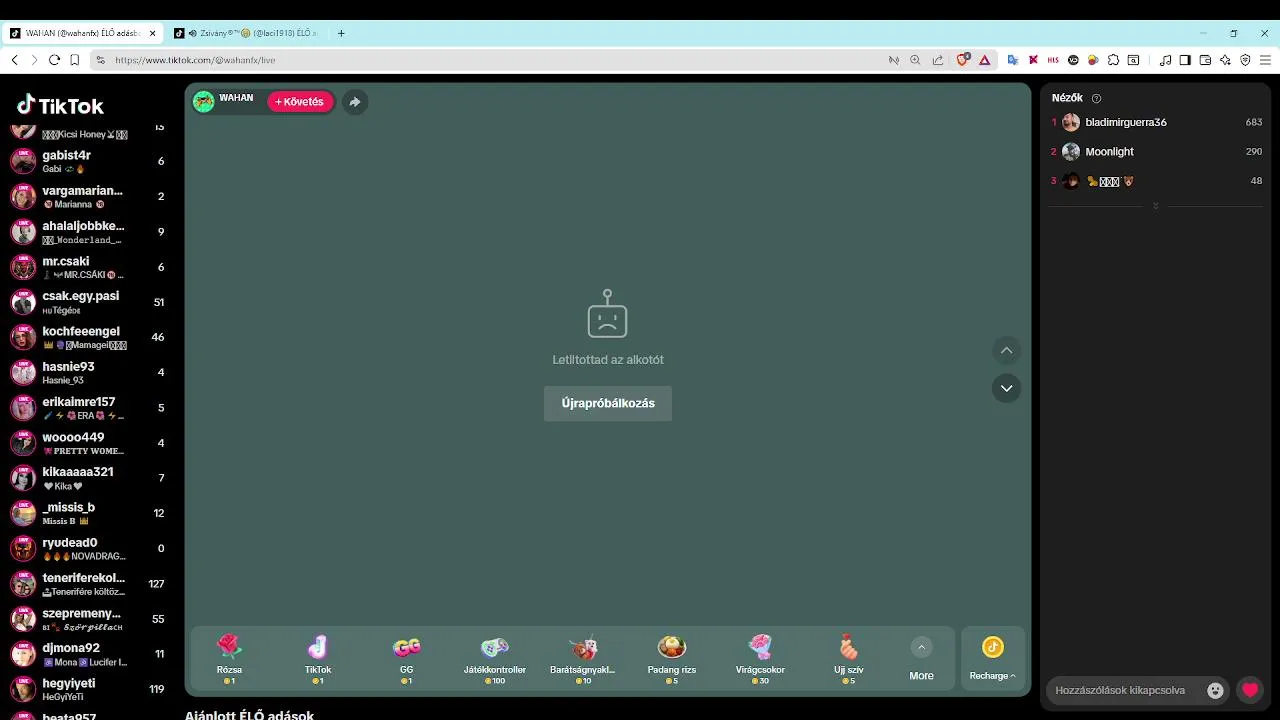Click the Nézők help question mark icon
1280x720 pixels.
(x=1096, y=98)
